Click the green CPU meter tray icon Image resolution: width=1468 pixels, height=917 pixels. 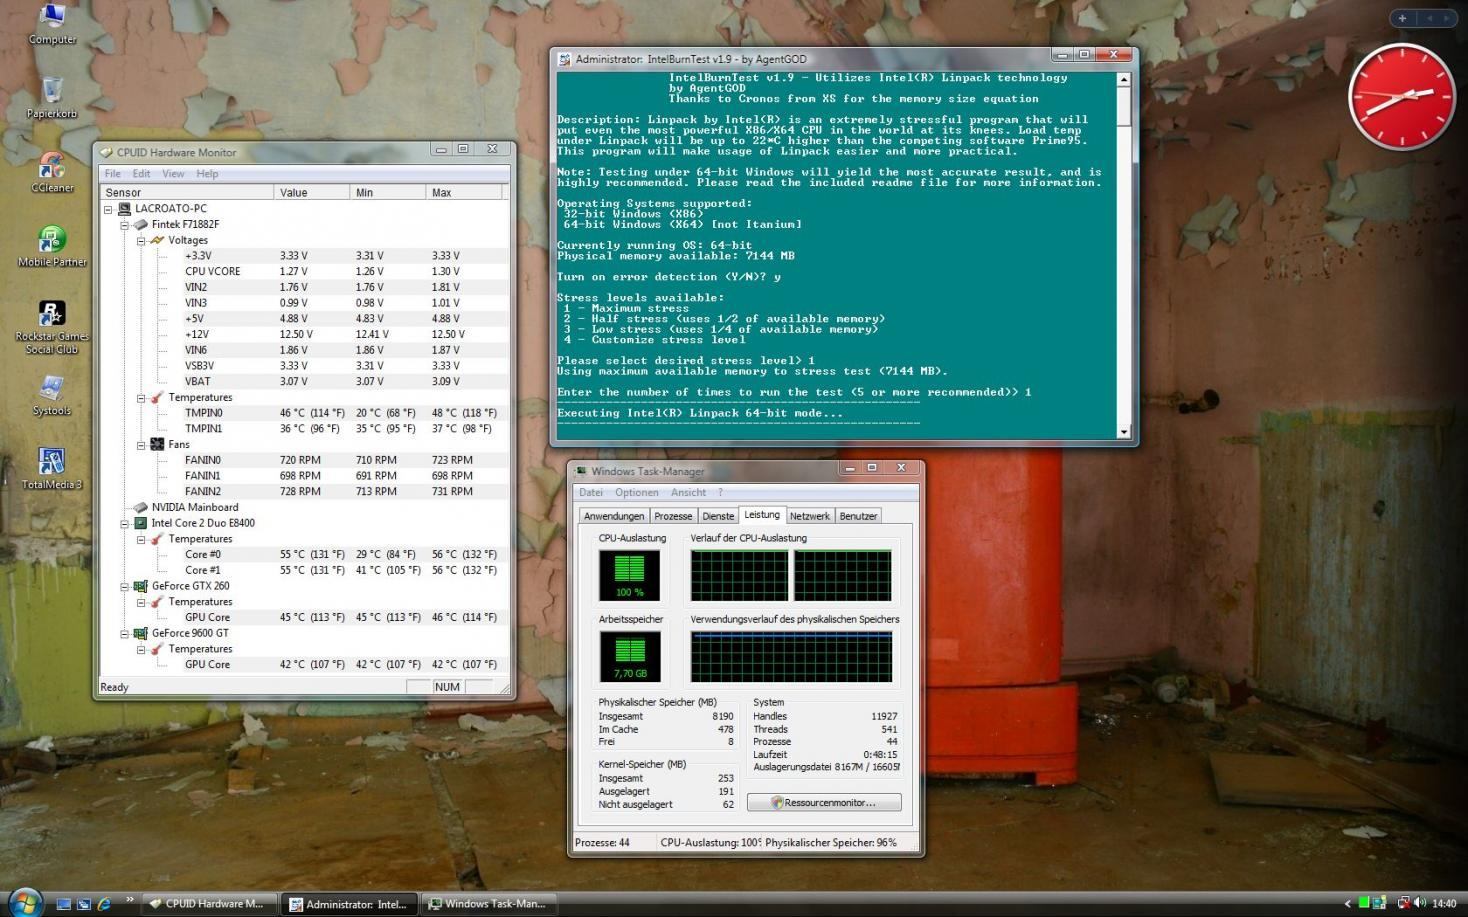[x=1365, y=904]
